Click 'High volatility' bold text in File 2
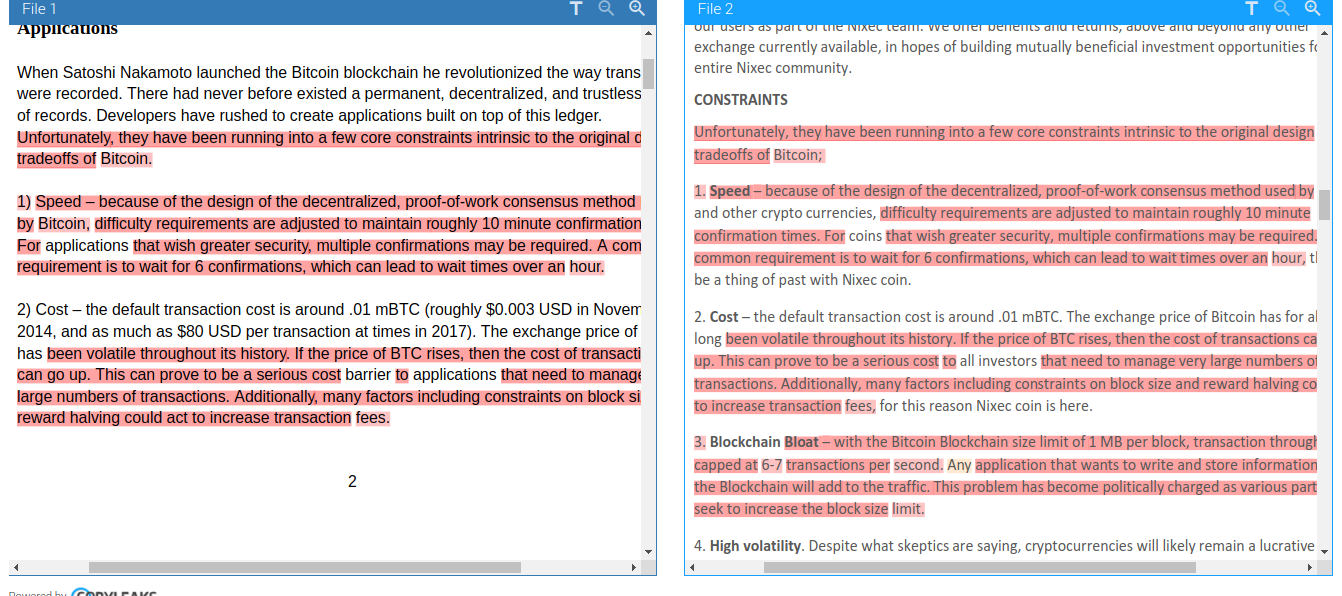The height and width of the screenshot is (596, 1342). click(x=755, y=546)
